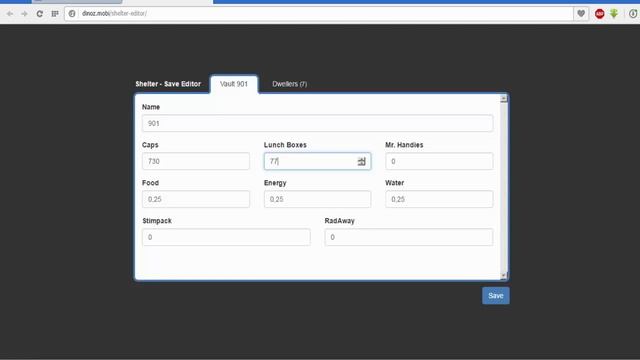Click the panel scrollbar down arrow
Image resolution: width=640 pixels, height=360 pixels.
(504, 276)
